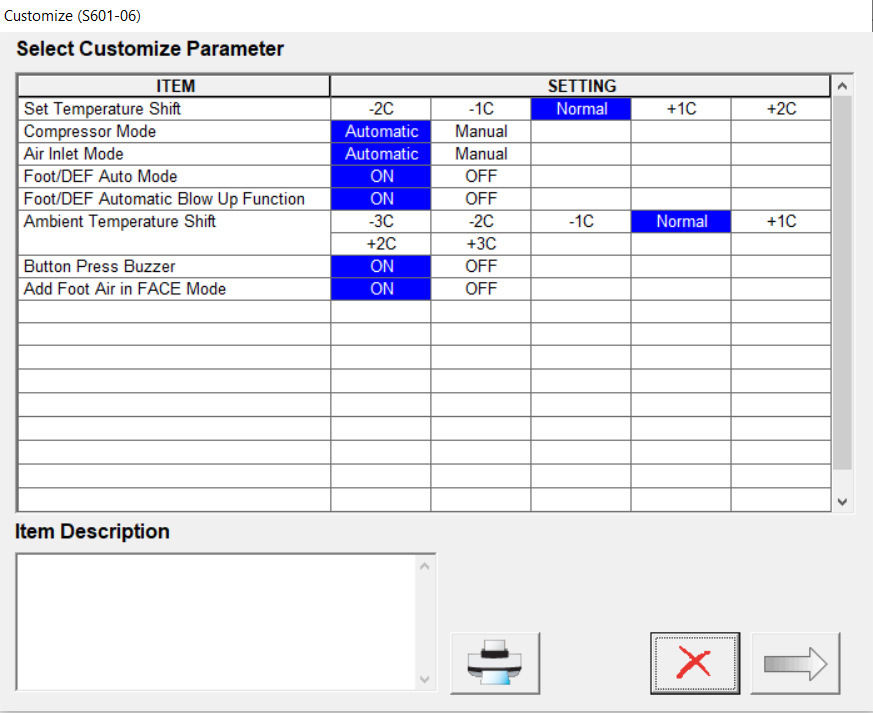Select Foot/DEF Automatic Blow Up Function item
Screen dimensions: 873x713
pos(174,199)
